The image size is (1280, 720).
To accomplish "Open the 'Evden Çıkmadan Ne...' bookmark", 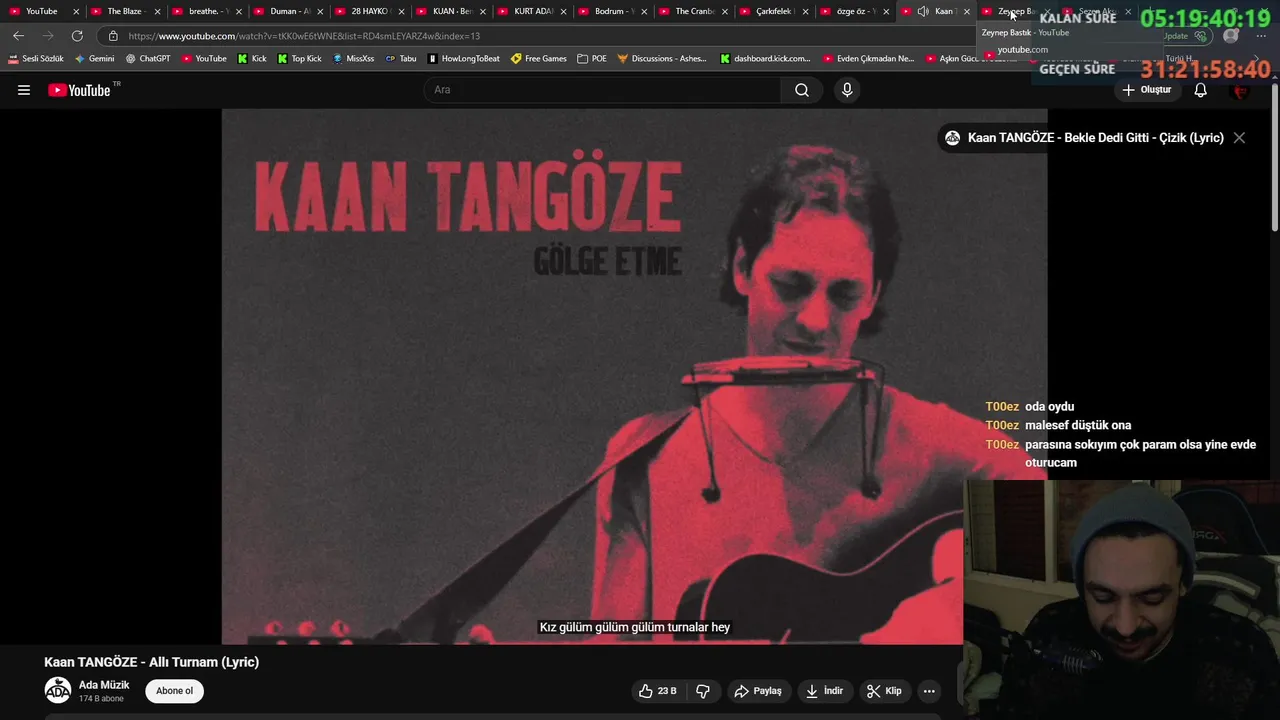I will [x=869, y=58].
